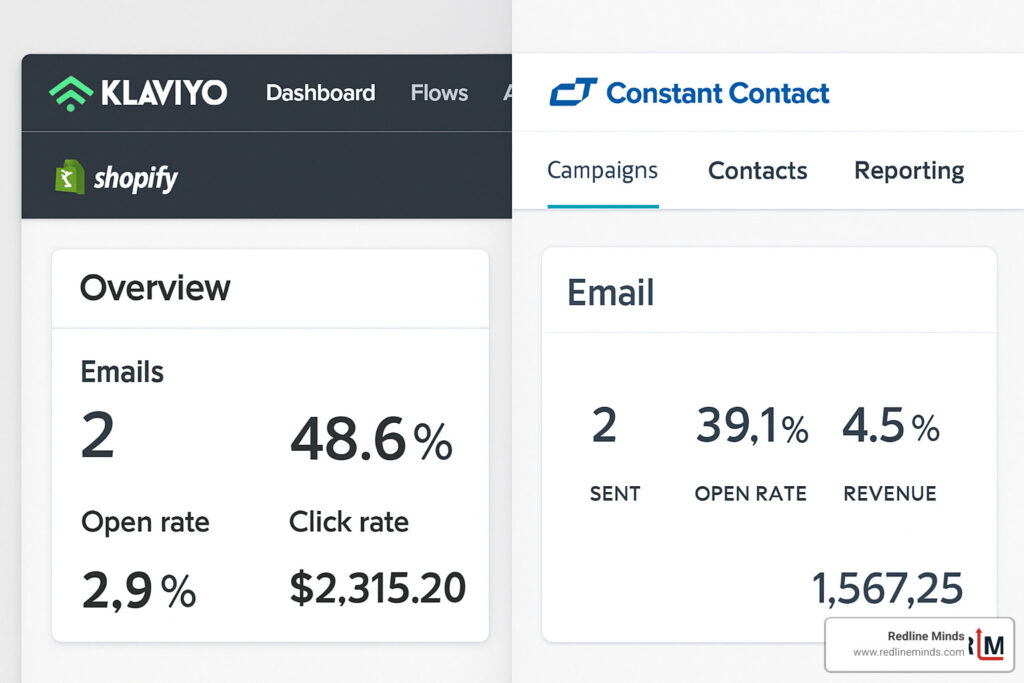Click the shopify integration label

pyautogui.click(x=135, y=178)
